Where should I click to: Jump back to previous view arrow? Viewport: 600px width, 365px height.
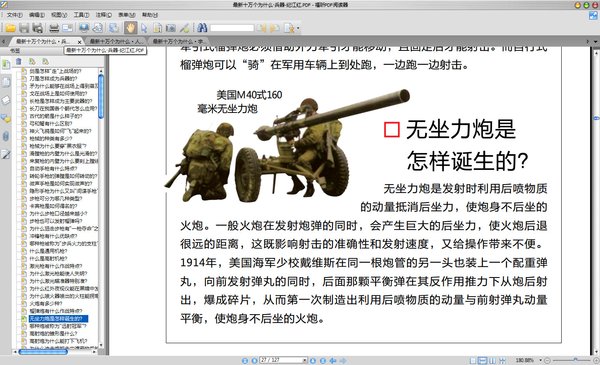coord(333,360)
